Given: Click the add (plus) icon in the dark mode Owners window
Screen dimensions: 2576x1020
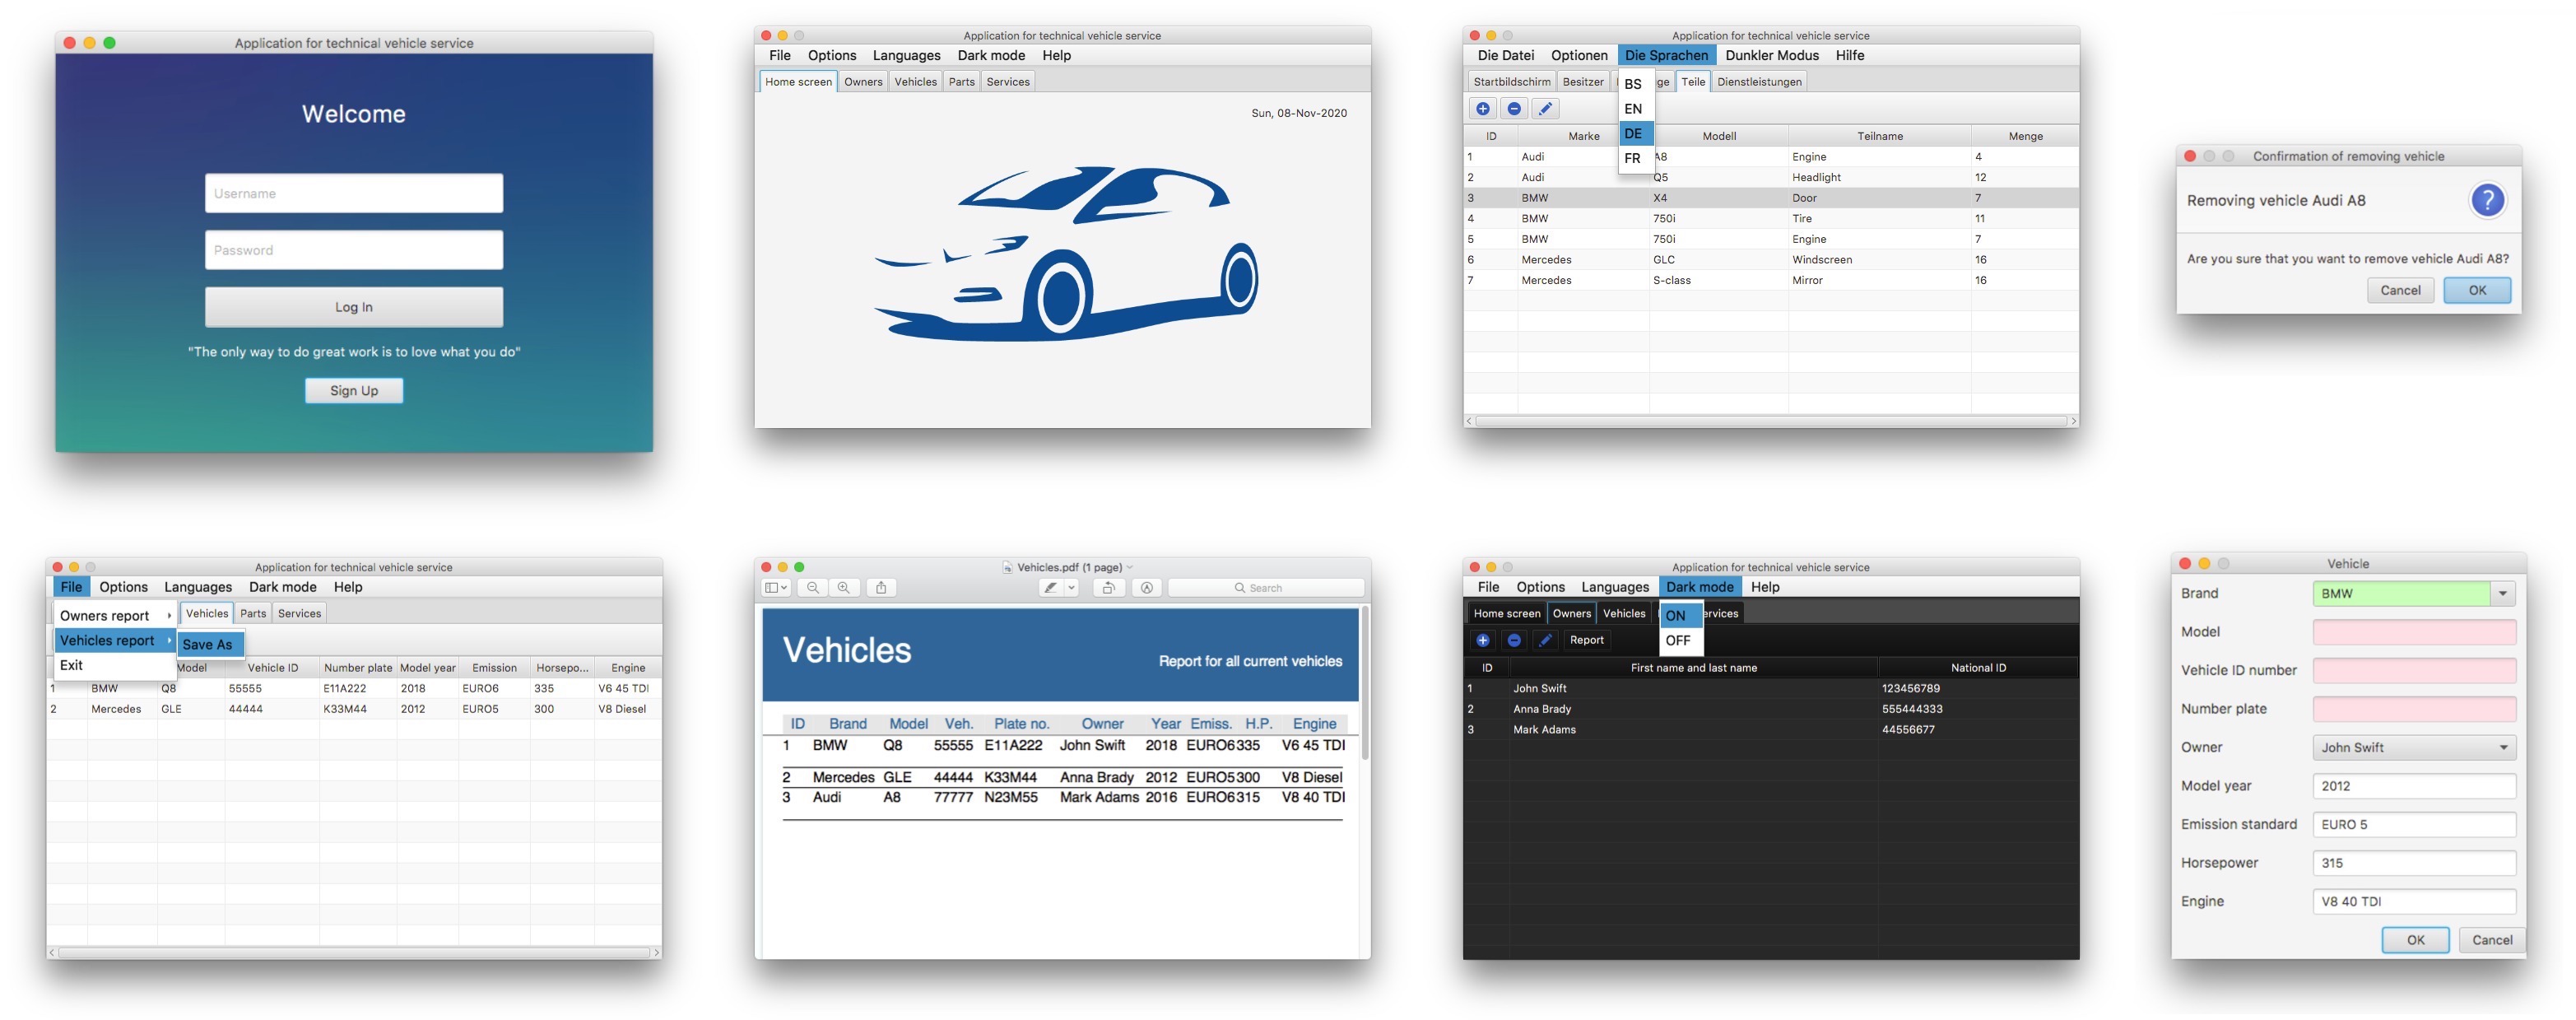Looking at the screenshot, I should tap(1483, 640).
